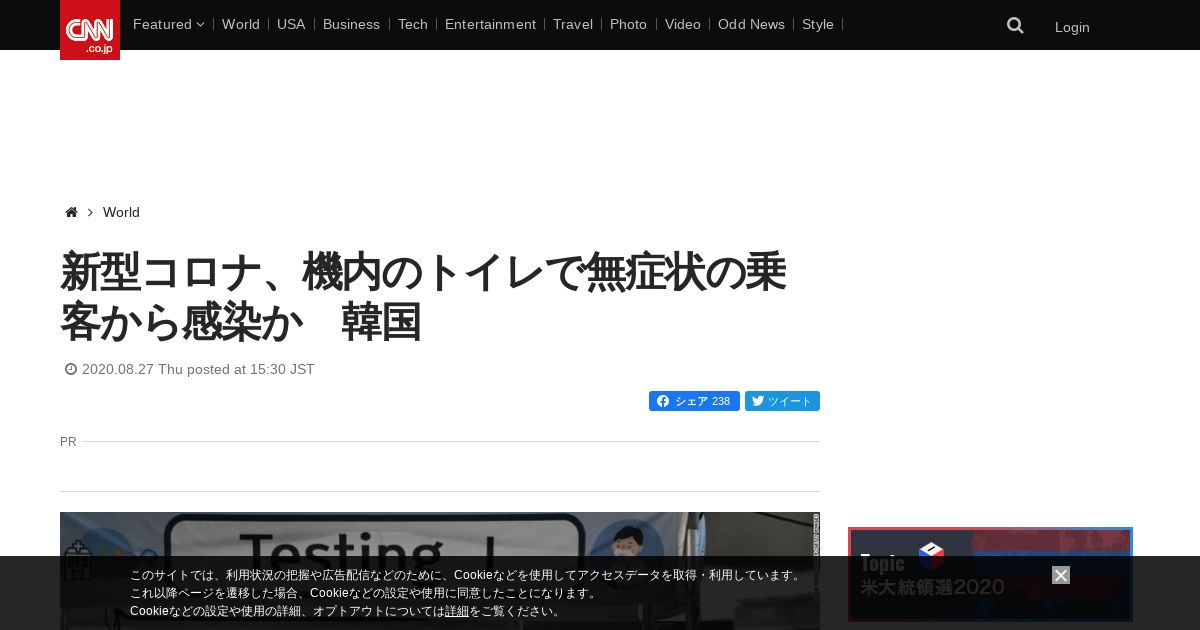Close the cookie notice banner
Viewport: 1200px width, 630px height.
[x=1061, y=575]
